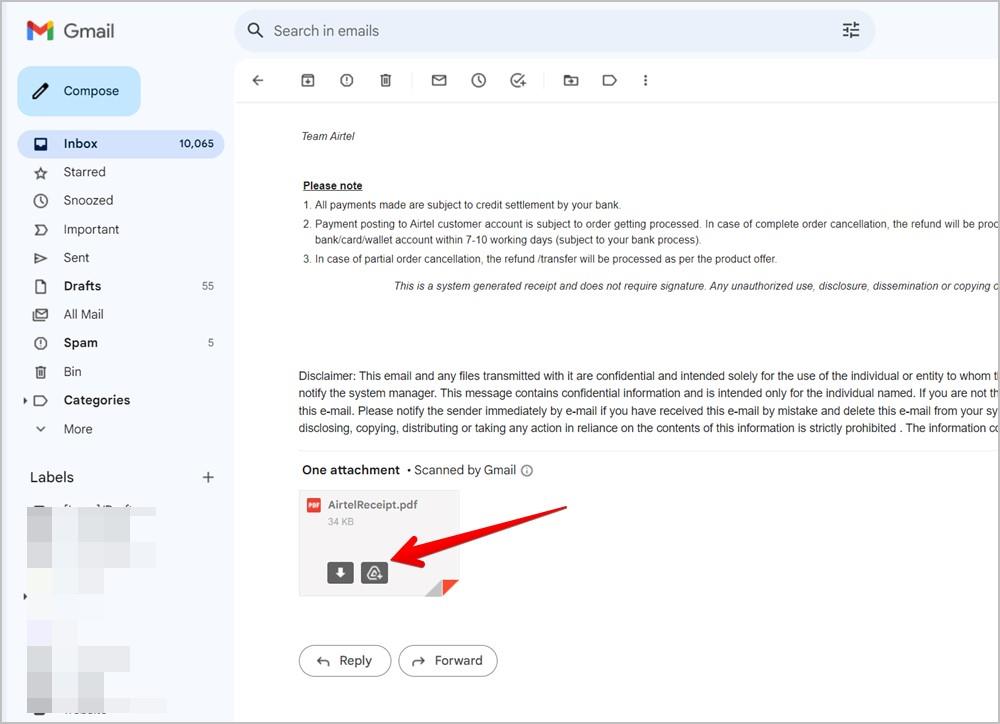Open the Categories label
The image size is (1000, 724).
(x=97, y=400)
